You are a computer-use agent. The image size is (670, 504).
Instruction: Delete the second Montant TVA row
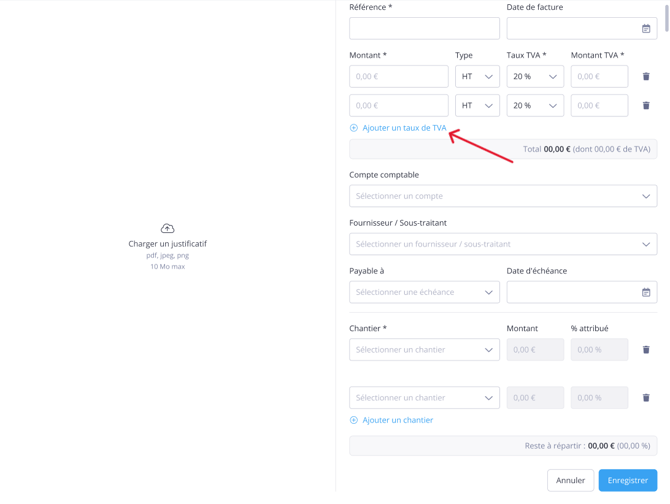(646, 106)
